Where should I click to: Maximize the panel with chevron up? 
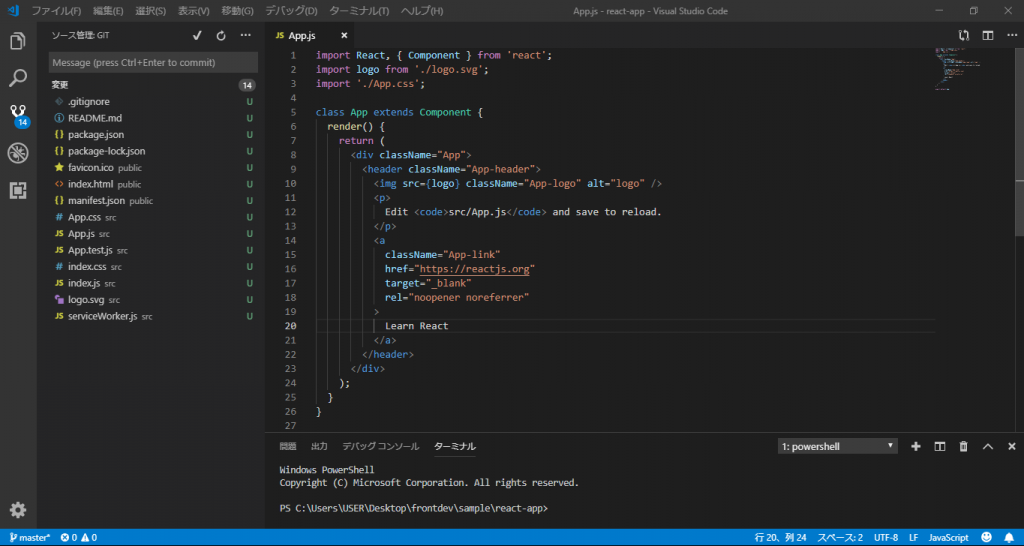click(x=987, y=447)
